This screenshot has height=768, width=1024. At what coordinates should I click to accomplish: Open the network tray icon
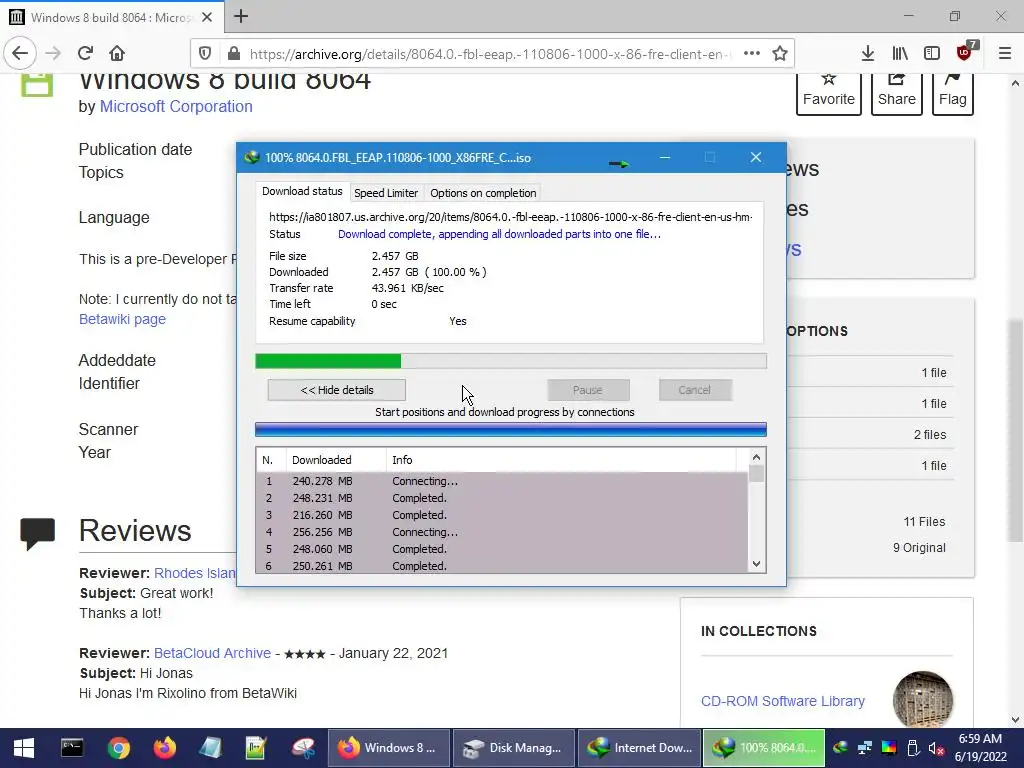pos(865,748)
